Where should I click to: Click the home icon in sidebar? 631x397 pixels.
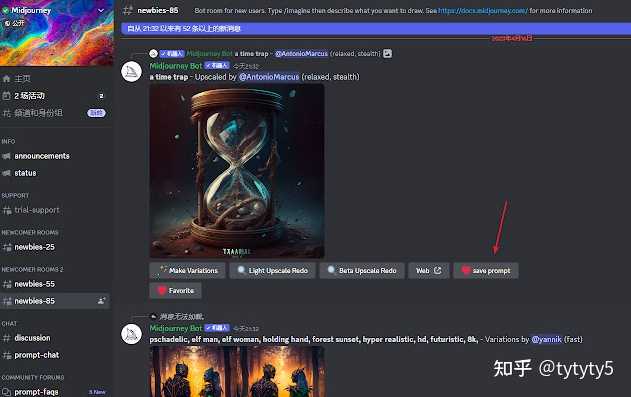pos(6,79)
